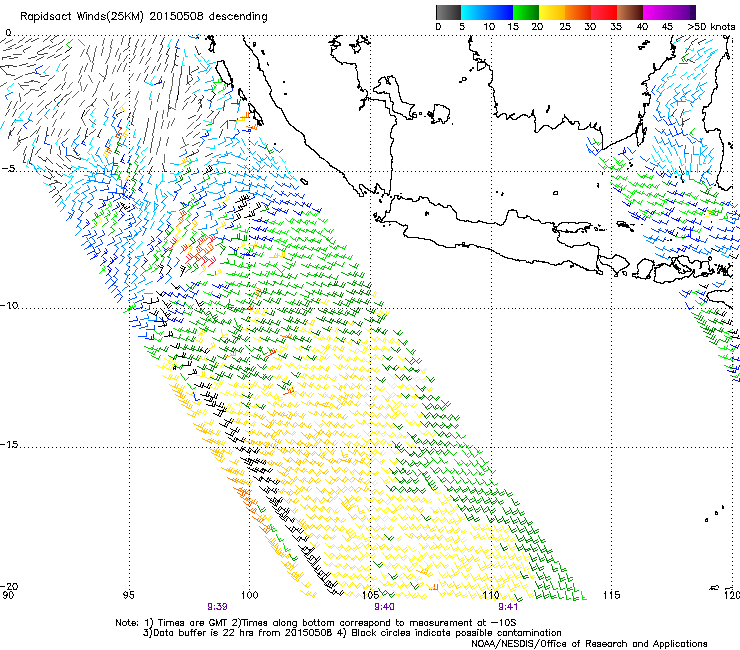This screenshot has height=650, width=740.
Task: Click the legend label '15'
Action: pyautogui.click(x=513, y=27)
